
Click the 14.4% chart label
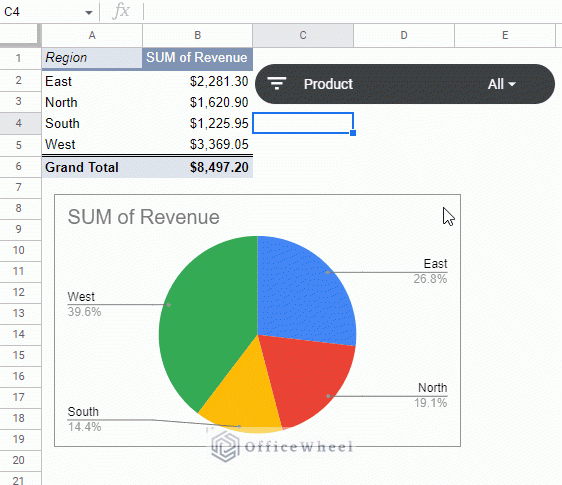(x=84, y=427)
